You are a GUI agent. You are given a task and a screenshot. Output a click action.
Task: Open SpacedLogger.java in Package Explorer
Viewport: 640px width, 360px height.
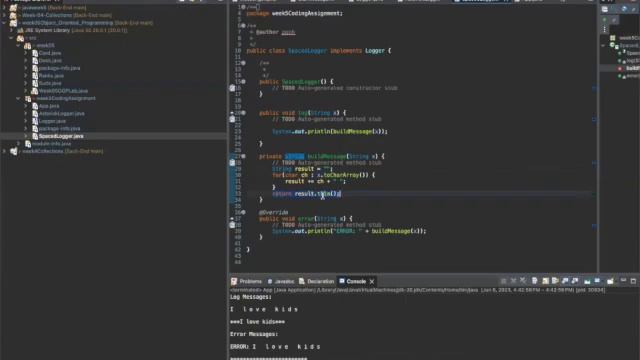coord(61,136)
